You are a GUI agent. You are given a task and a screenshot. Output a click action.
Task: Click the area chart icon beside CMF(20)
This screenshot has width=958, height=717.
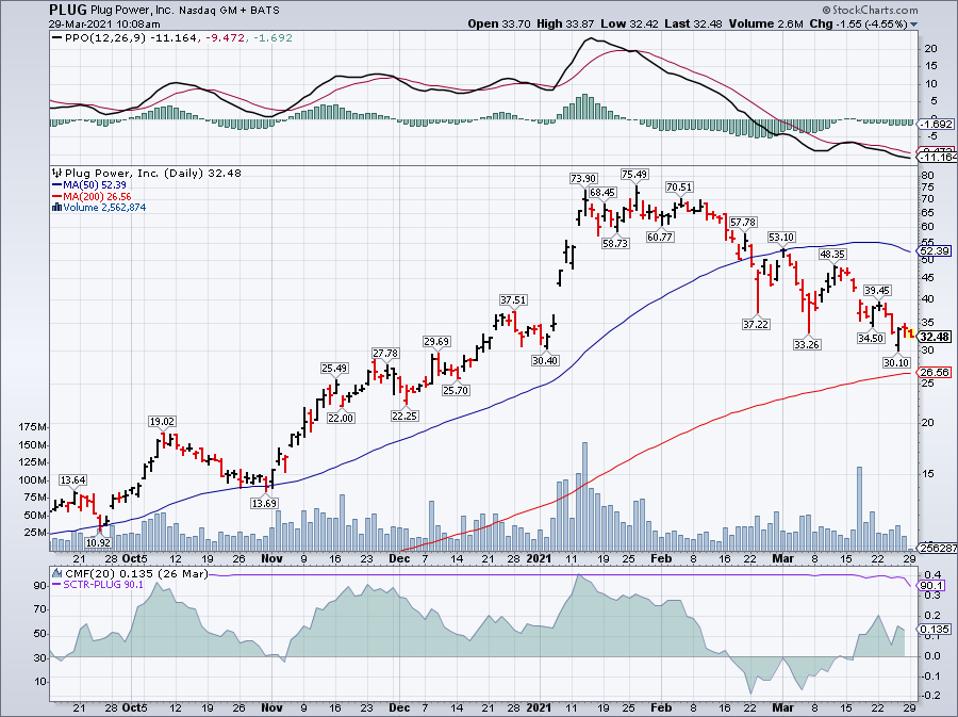point(57,574)
